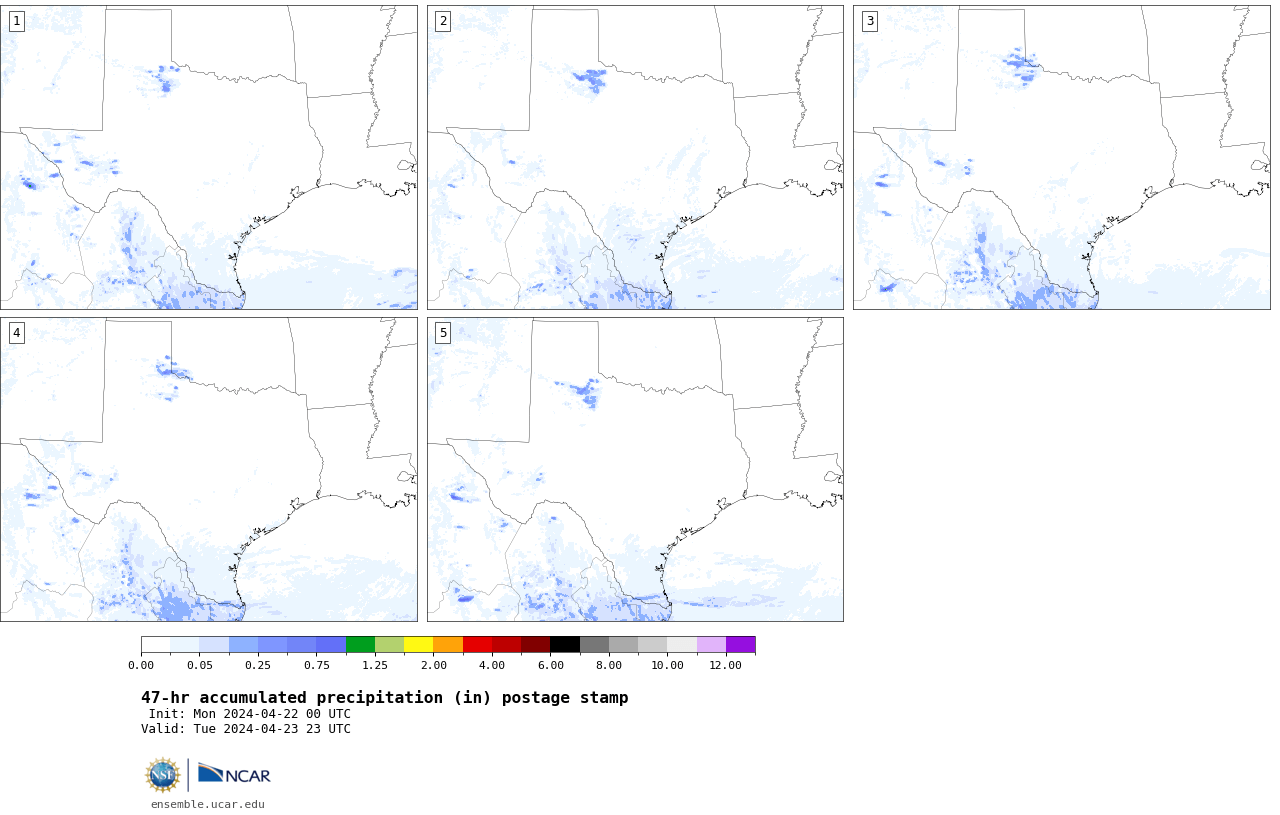Click the dark green color swatch in legend
This screenshot has width=1280, height=815.
360,645
